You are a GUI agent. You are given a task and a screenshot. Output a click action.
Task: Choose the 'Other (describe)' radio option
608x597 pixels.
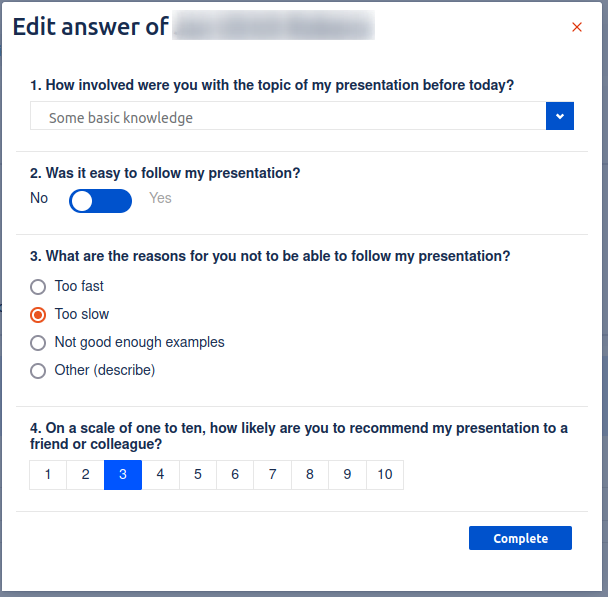point(38,370)
